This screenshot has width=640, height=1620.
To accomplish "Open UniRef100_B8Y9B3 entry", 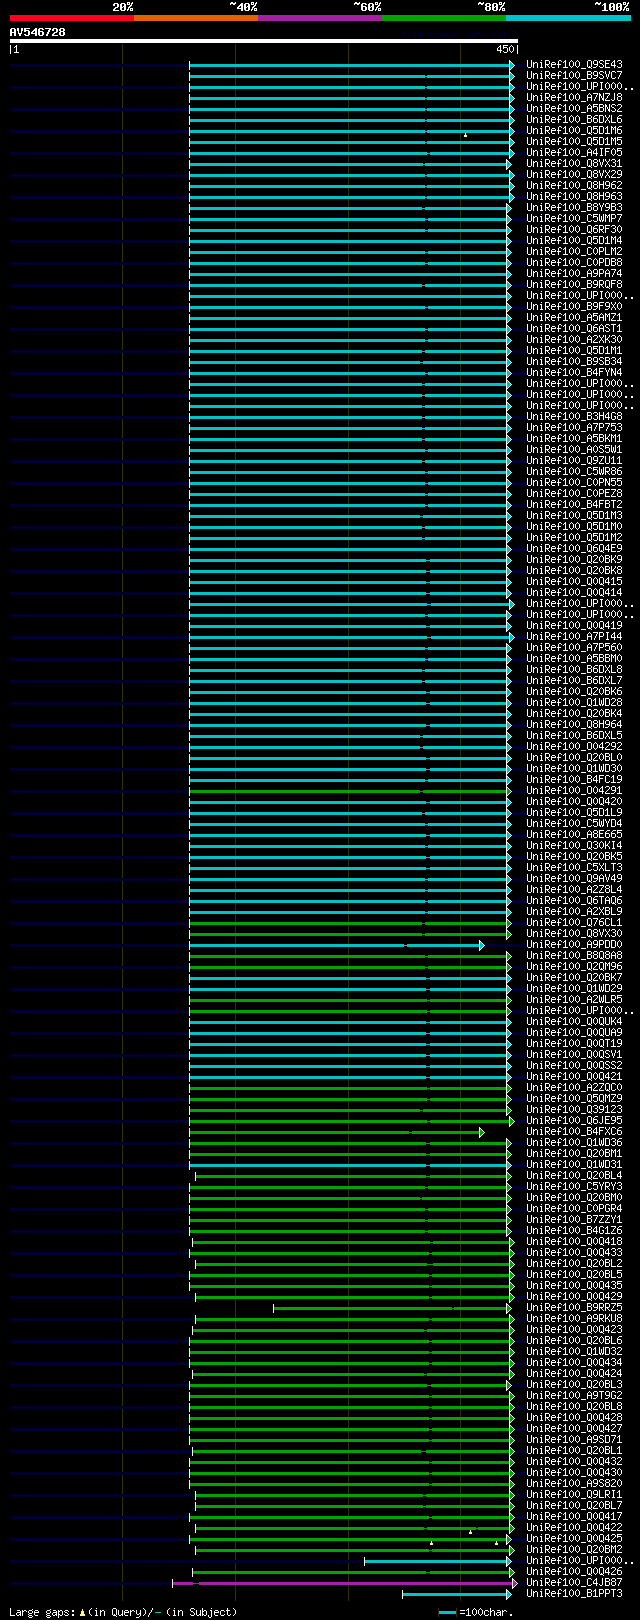I will (574, 207).
